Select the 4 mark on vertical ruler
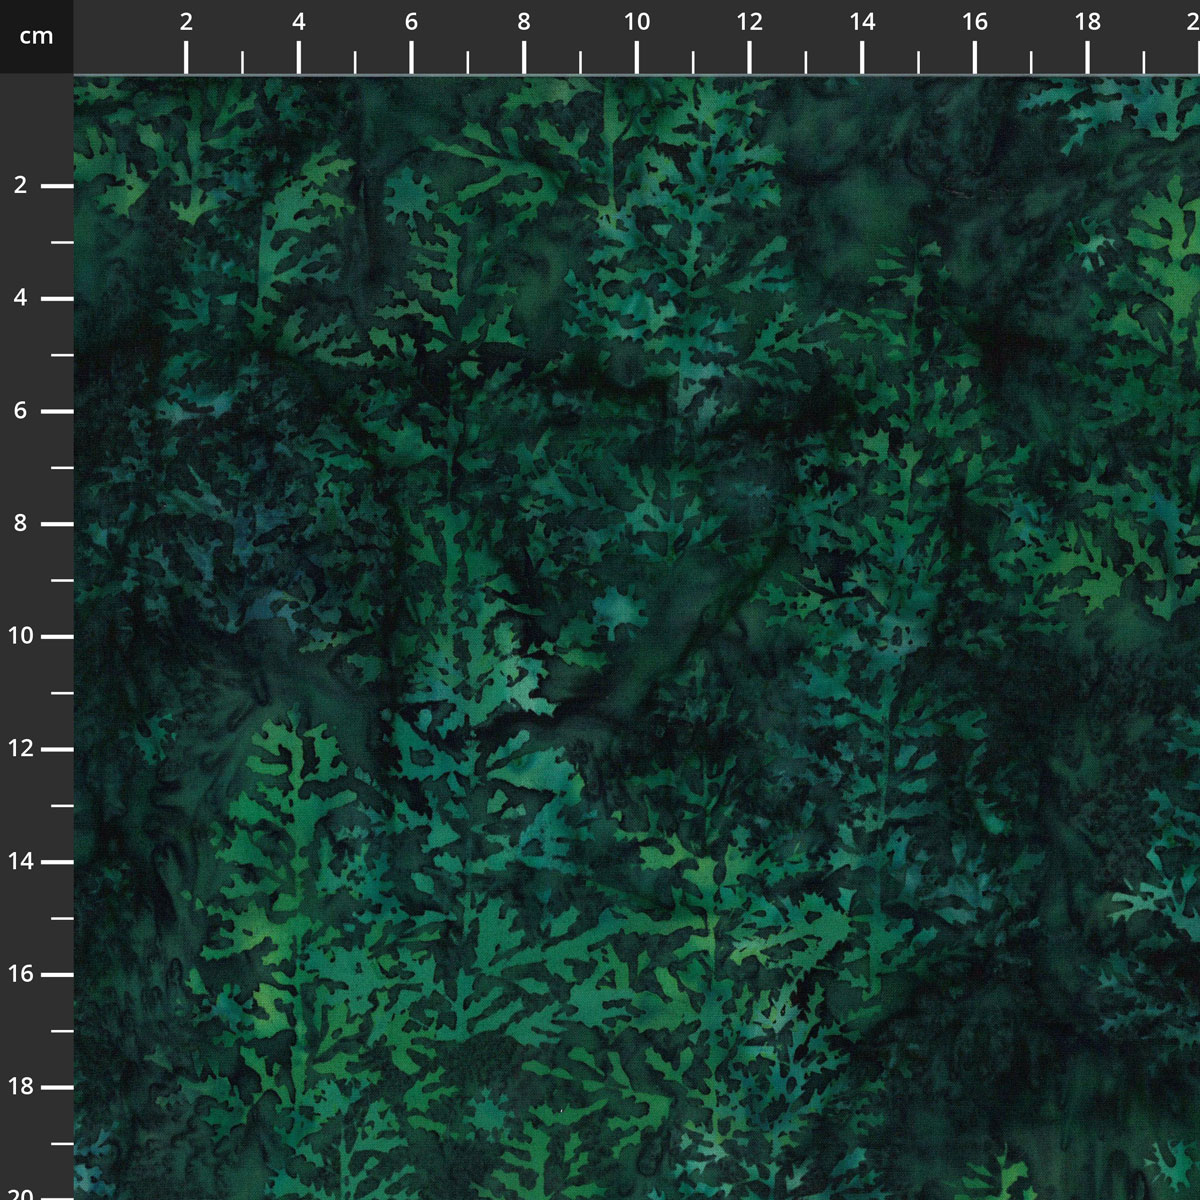 [21, 298]
